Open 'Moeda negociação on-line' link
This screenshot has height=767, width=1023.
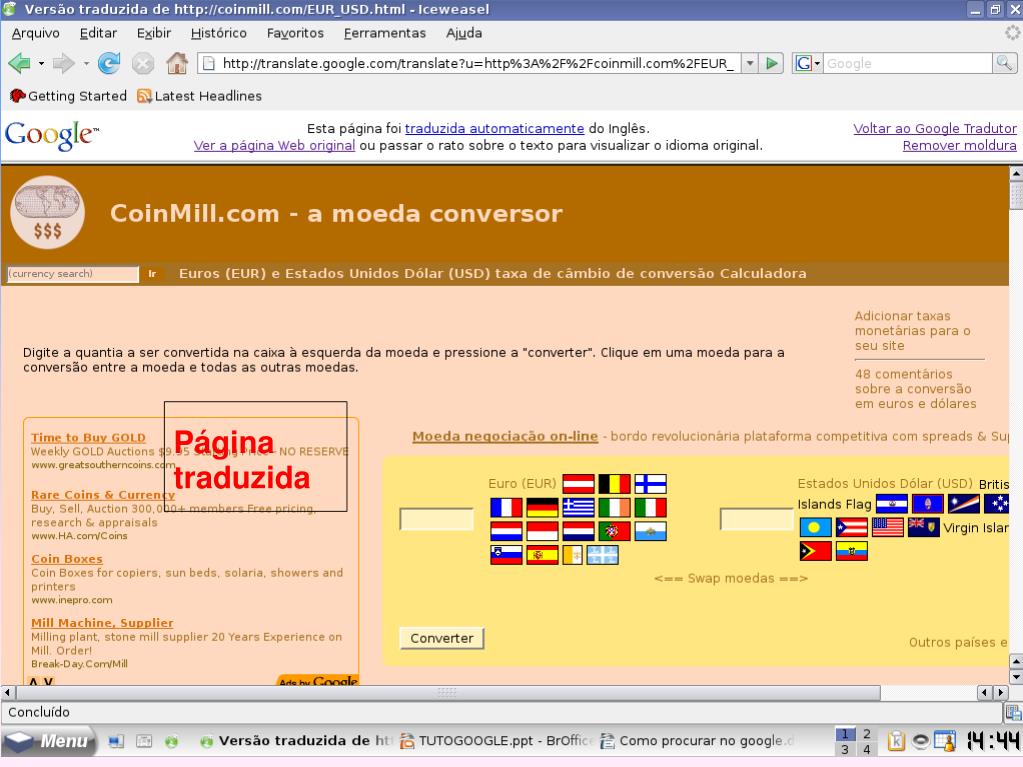click(x=505, y=436)
